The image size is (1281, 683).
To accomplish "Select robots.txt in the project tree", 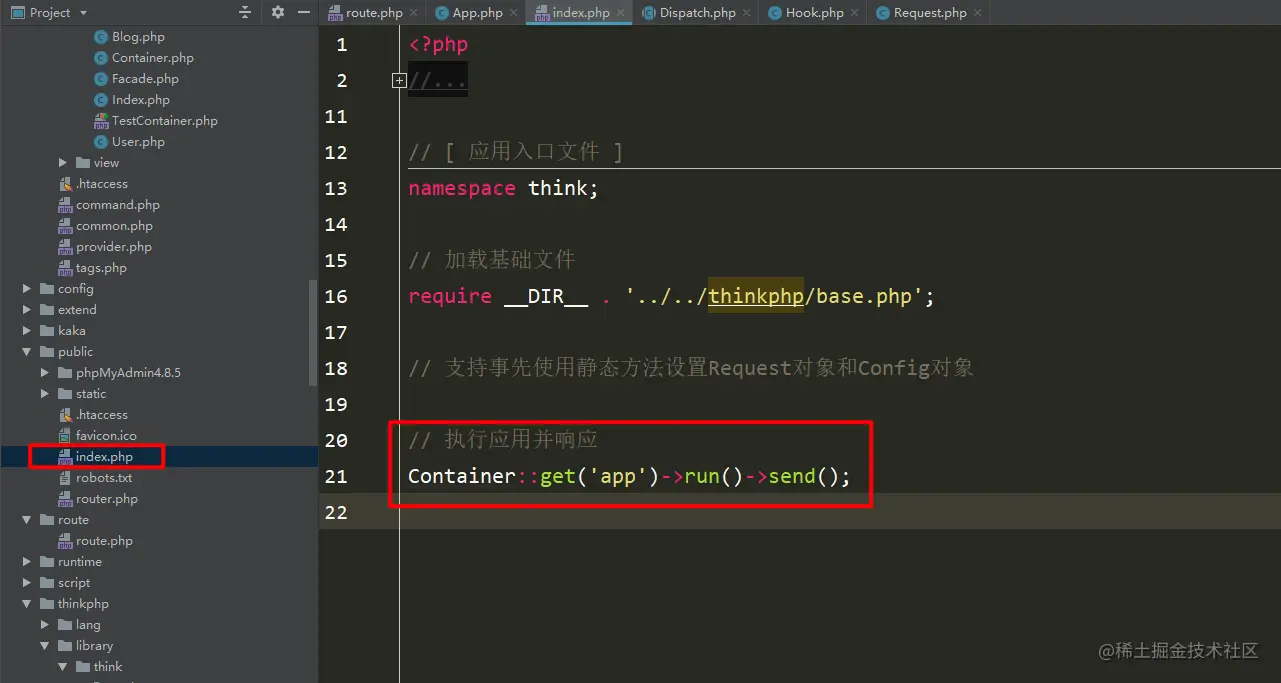I will (x=104, y=478).
